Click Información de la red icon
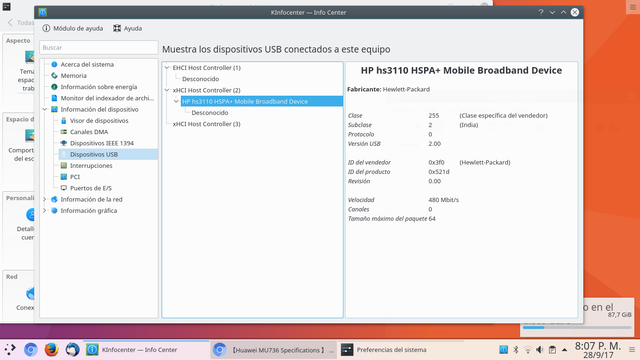The image size is (640, 360). [54, 199]
